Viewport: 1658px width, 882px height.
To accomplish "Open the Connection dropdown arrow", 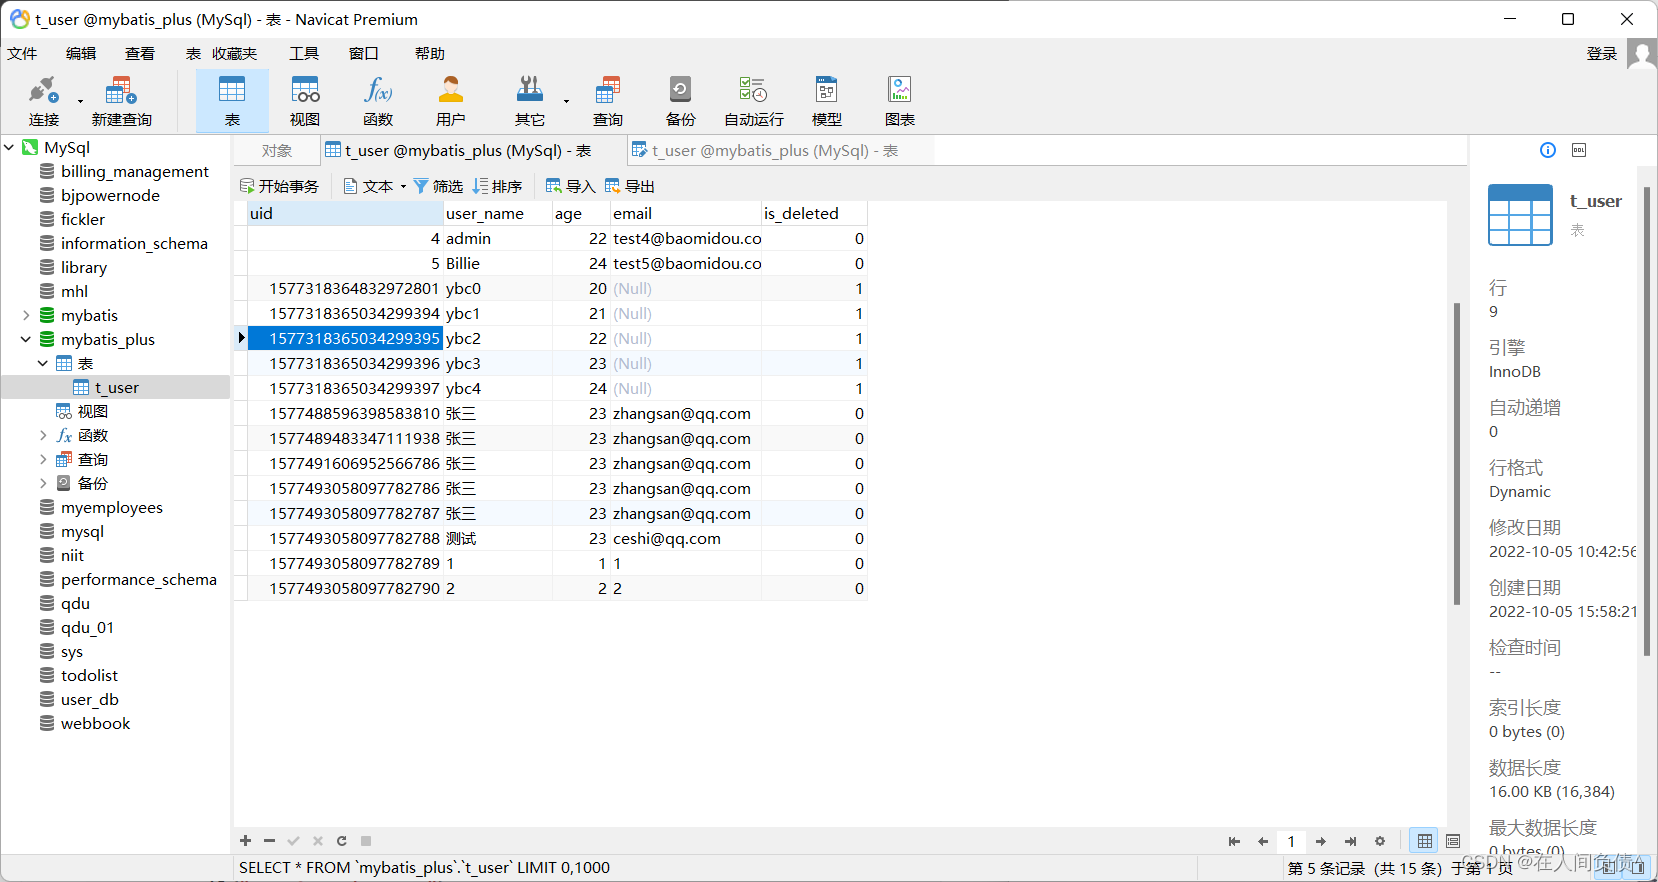I will (80, 101).
